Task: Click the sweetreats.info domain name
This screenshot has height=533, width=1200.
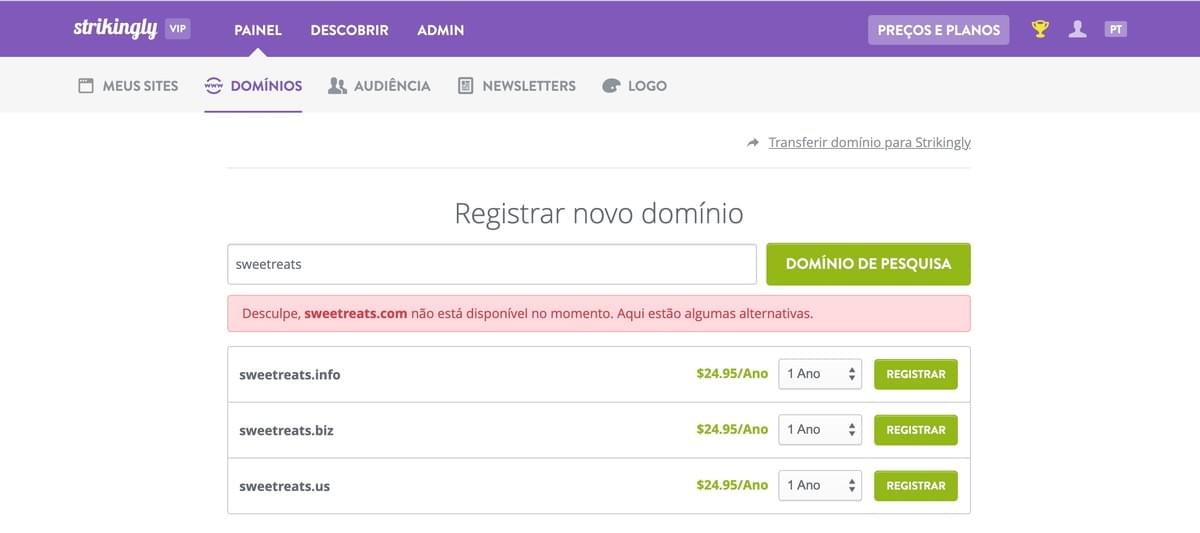Action: pos(290,375)
